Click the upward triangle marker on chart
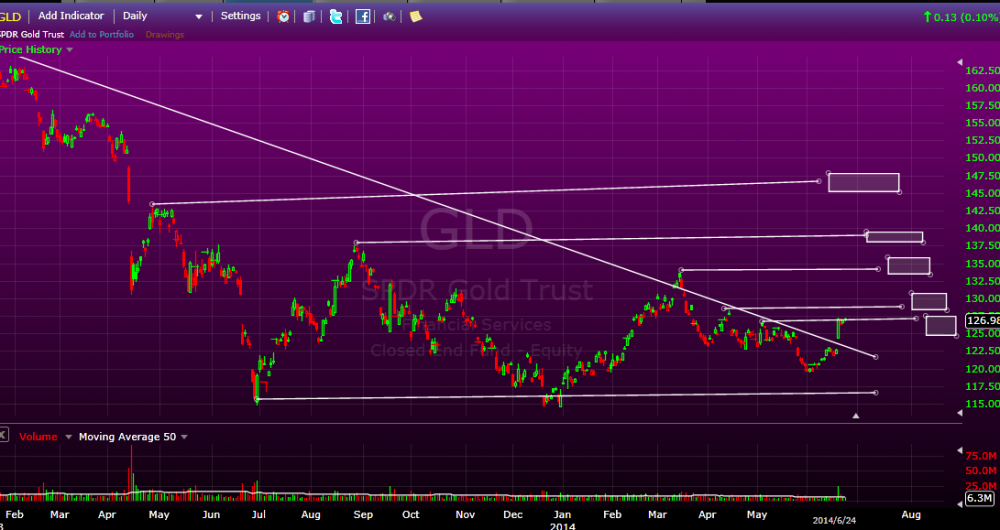Viewport: 1000px width, 530px height. (x=855, y=415)
